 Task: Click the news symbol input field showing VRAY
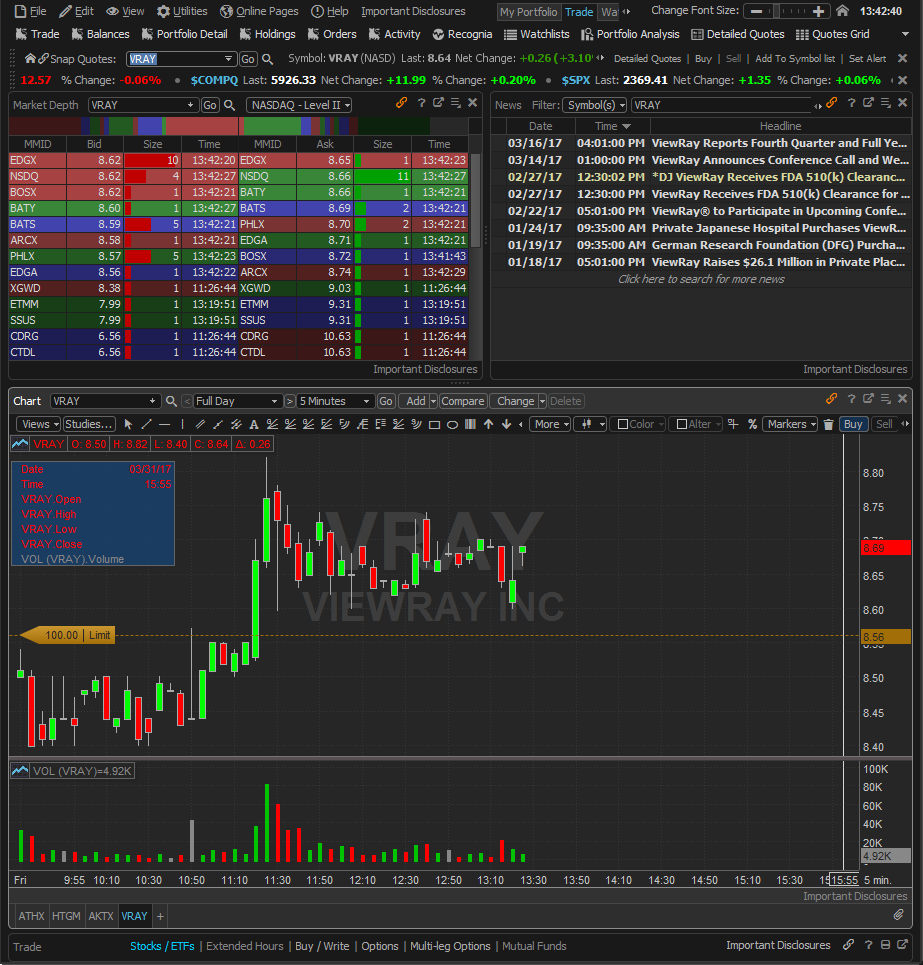click(x=721, y=105)
